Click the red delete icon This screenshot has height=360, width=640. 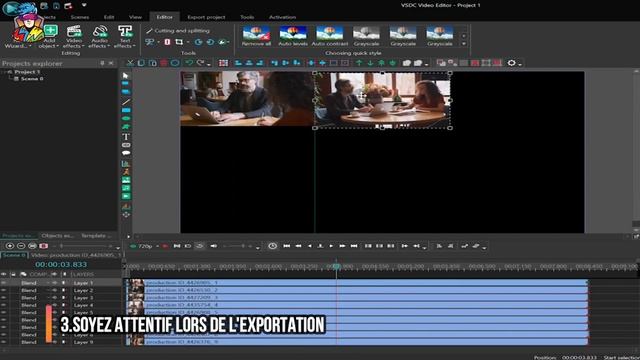point(164,63)
